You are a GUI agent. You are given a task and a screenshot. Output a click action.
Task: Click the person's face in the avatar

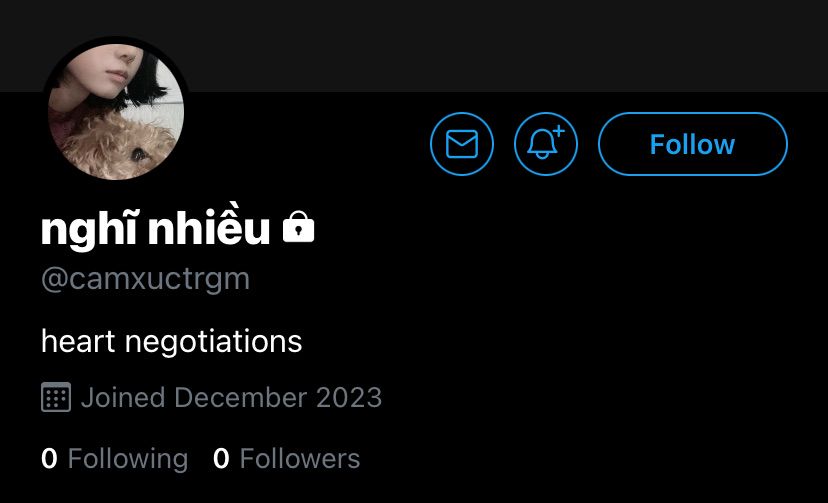pos(100,71)
